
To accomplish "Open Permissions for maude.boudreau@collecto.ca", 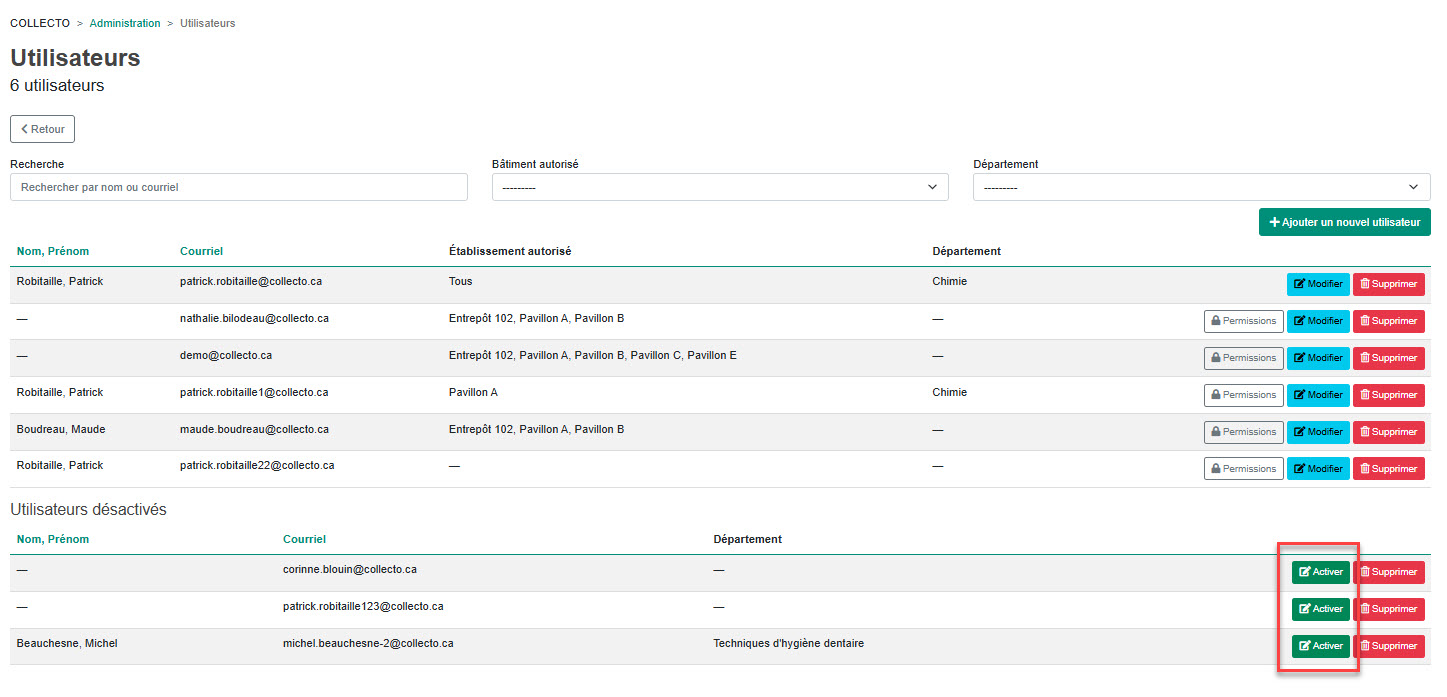I will pyautogui.click(x=1243, y=432).
